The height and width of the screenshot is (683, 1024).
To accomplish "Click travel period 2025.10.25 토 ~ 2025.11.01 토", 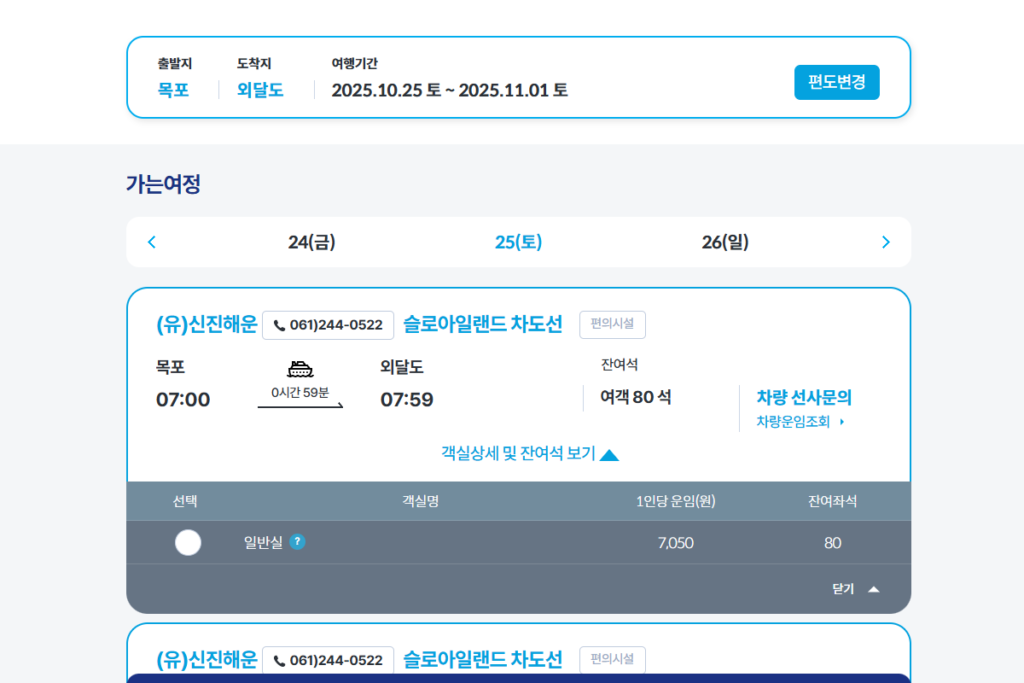I will pyautogui.click(x=449, y=90).
